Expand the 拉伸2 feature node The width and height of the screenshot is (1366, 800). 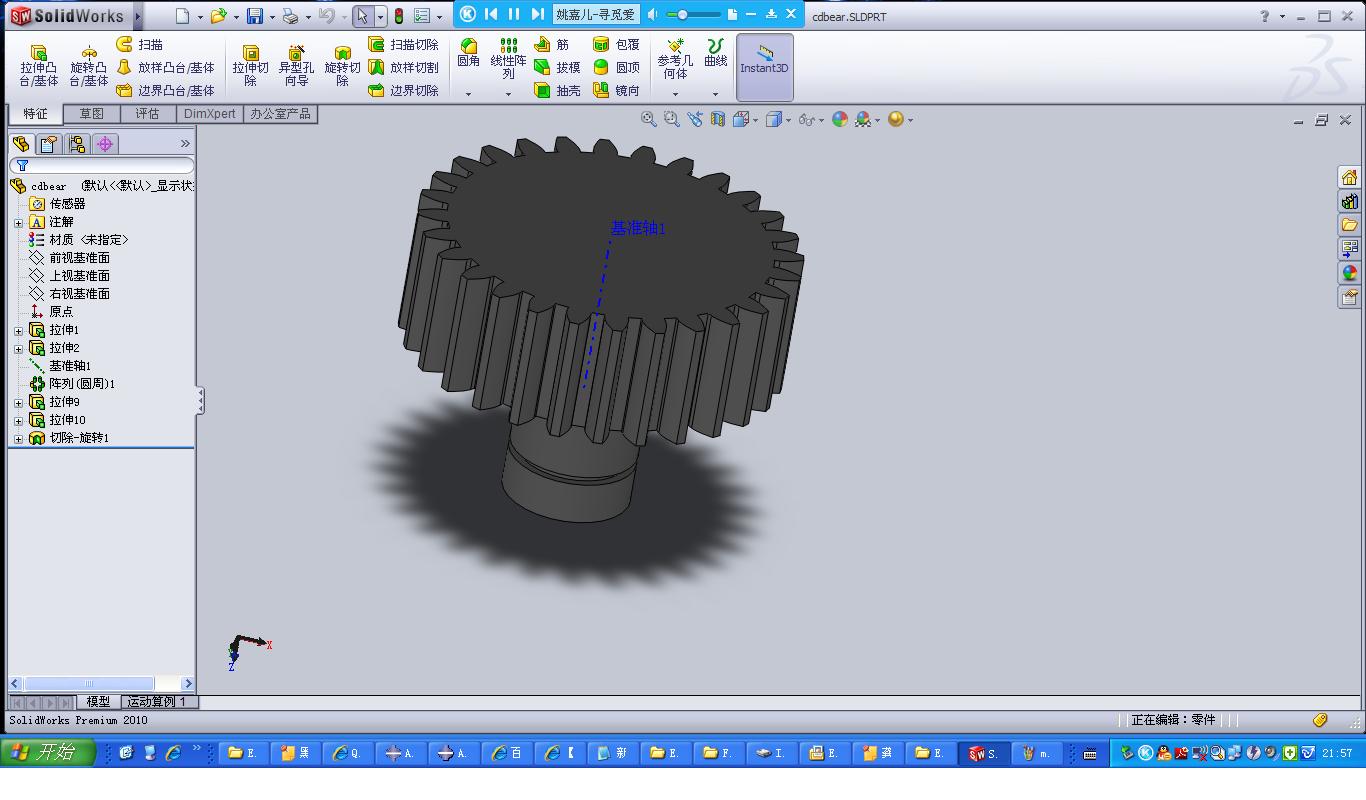click(x=18, y=348)
